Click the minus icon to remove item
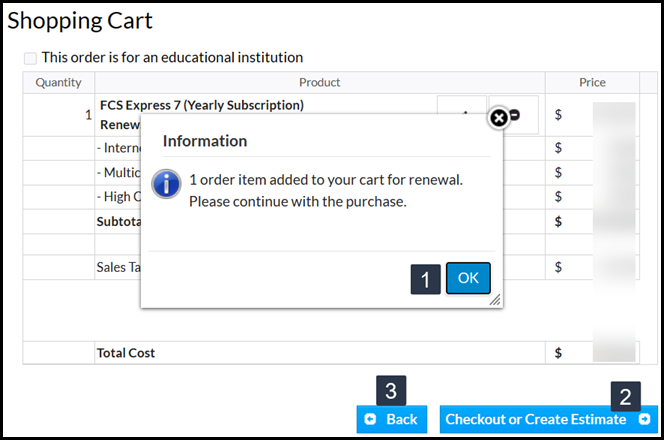 coord(514,116)
